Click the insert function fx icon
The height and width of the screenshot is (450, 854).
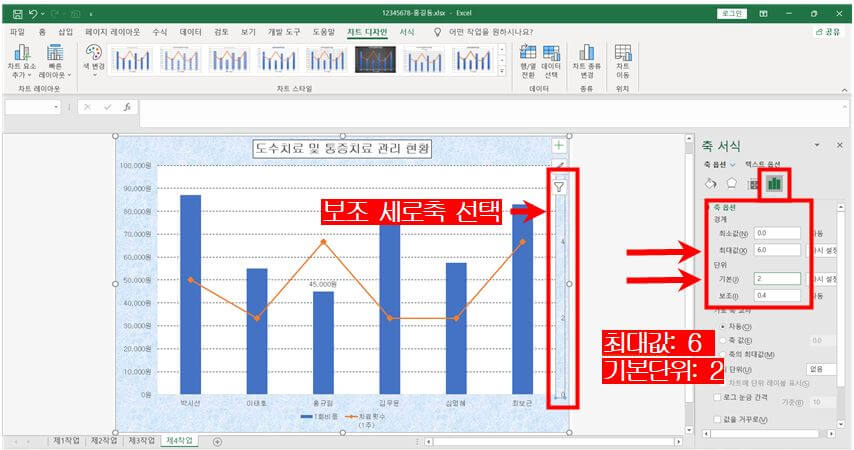127,107
